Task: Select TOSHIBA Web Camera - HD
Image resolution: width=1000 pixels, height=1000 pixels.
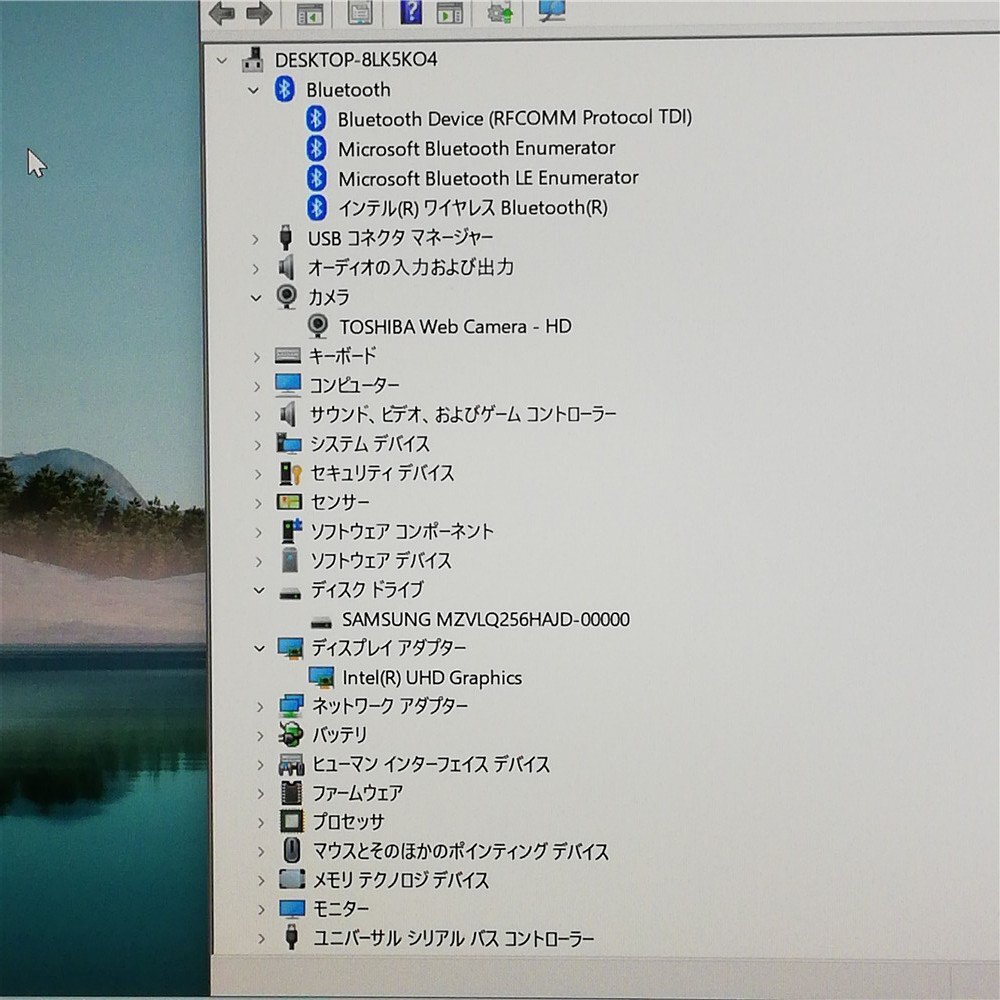Action: pos(455,327)
